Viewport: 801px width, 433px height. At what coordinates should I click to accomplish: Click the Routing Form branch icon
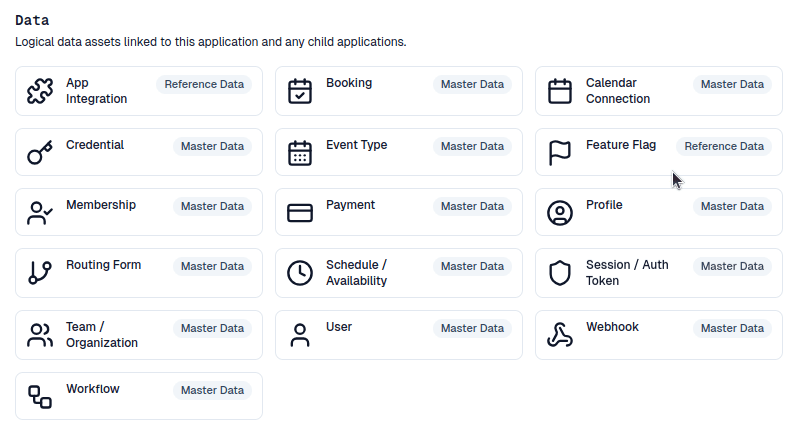(x=40, y=273)
